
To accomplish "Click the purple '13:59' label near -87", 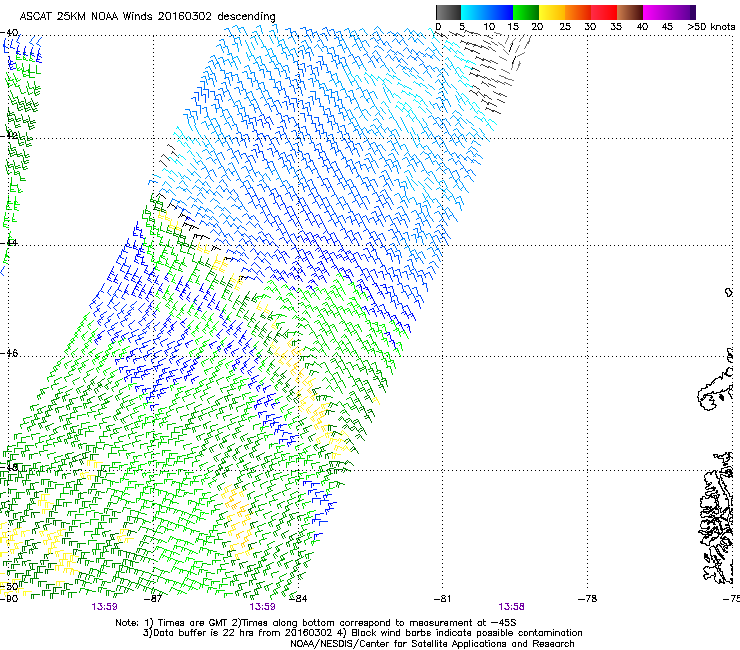I will (x=104, y=607).
